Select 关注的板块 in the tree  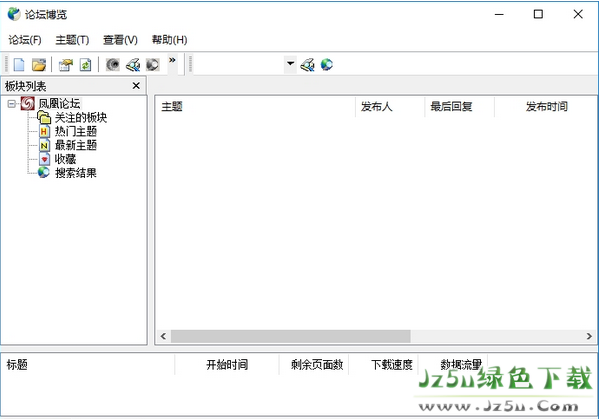(81, 117)
